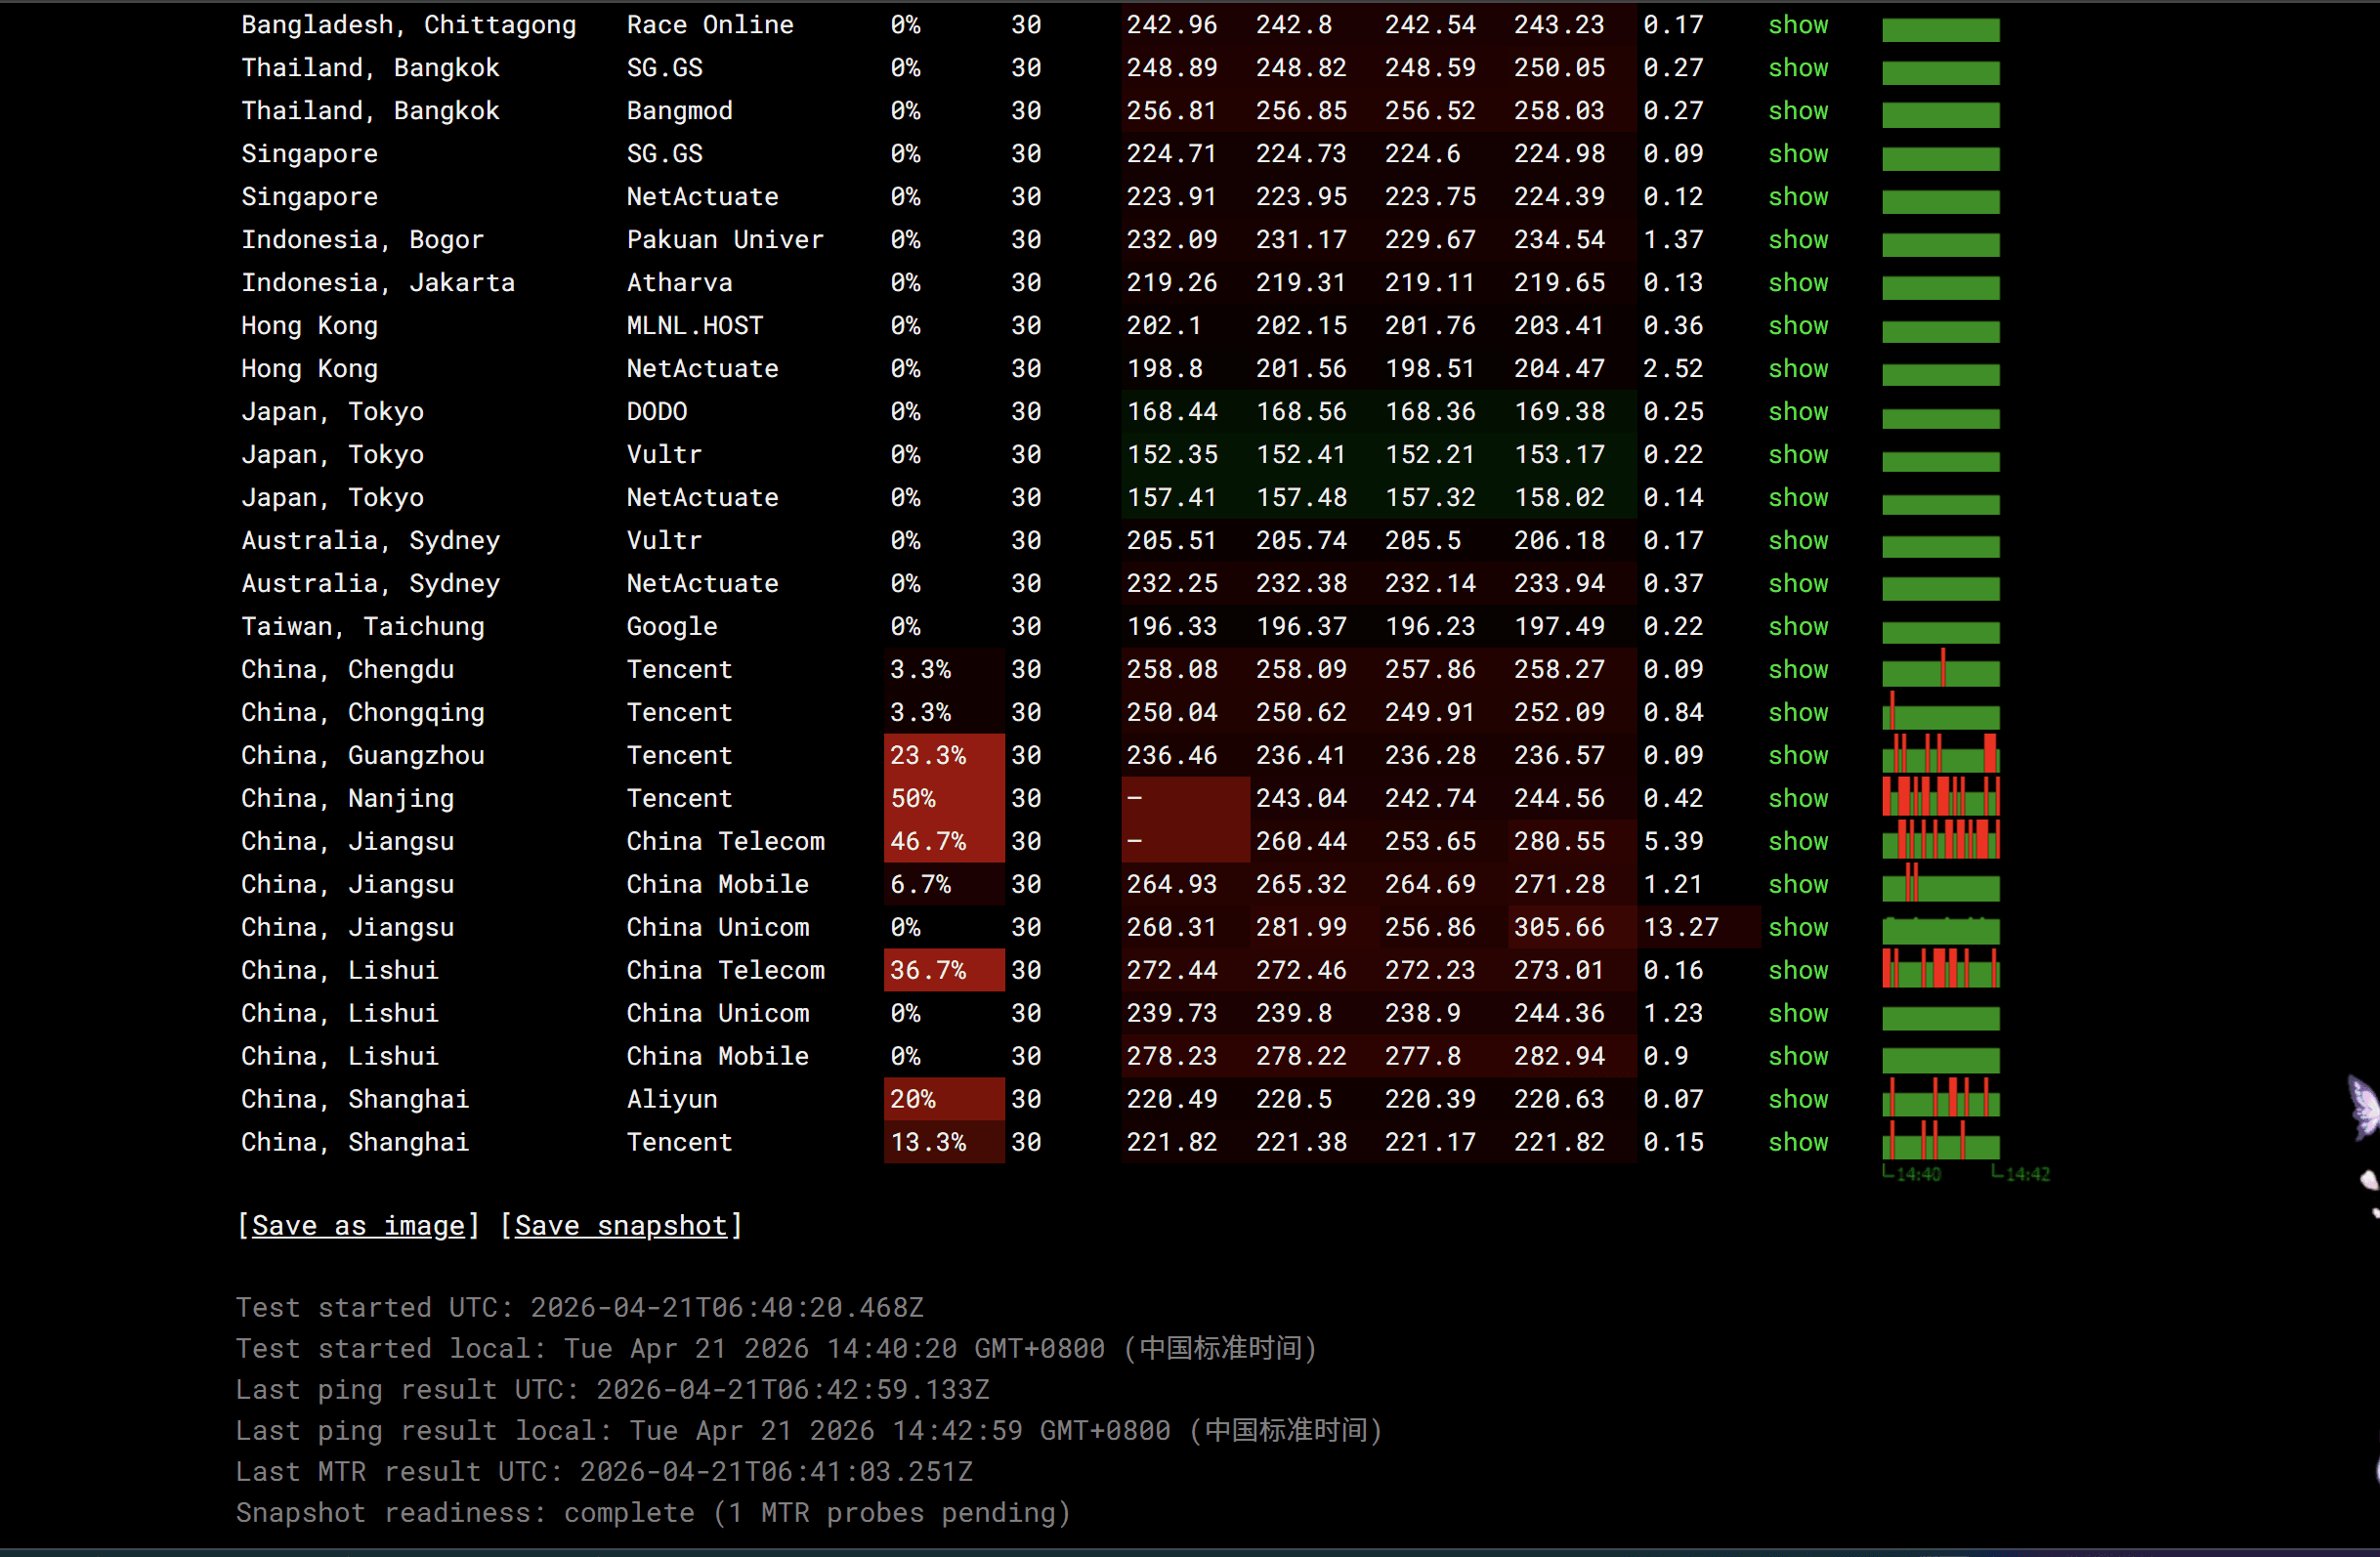This screenshot has width=2380, height=1557.
Task: Show MTR for Jiangsu China Unicom
Action: tap(1798, 928)
